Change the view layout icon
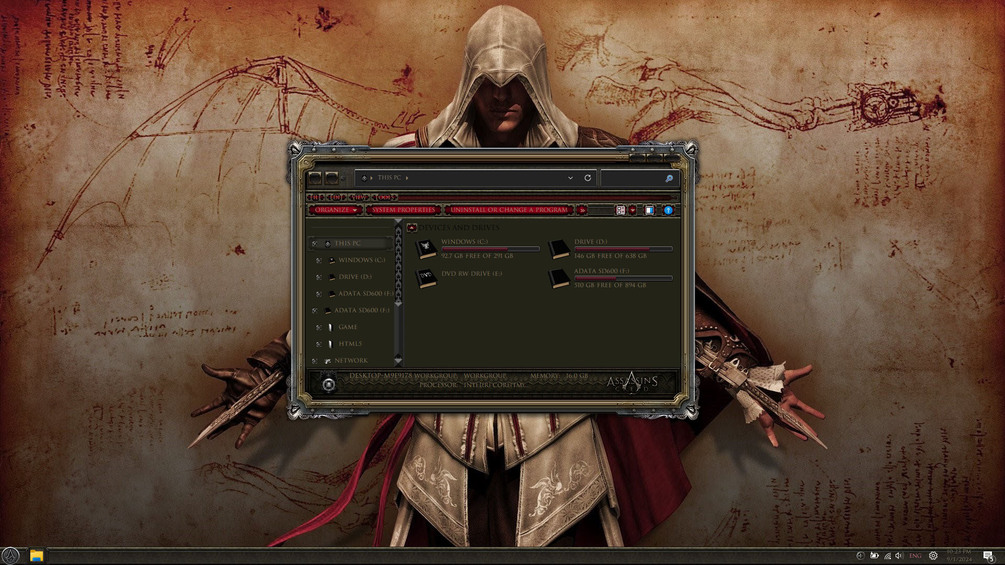Viewport: 1005px width, 565px height. [x=620, y=210]
